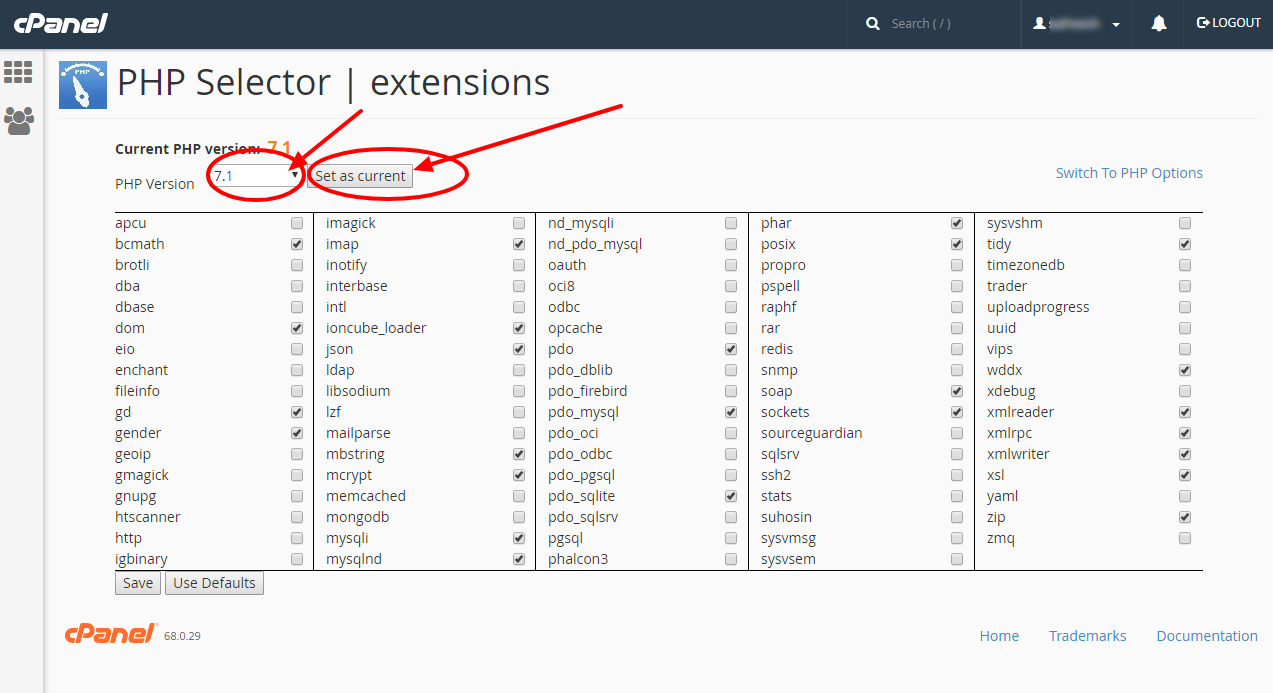Open the Home footer link
The image size is (1273, 693).
(x=999, y=636)
